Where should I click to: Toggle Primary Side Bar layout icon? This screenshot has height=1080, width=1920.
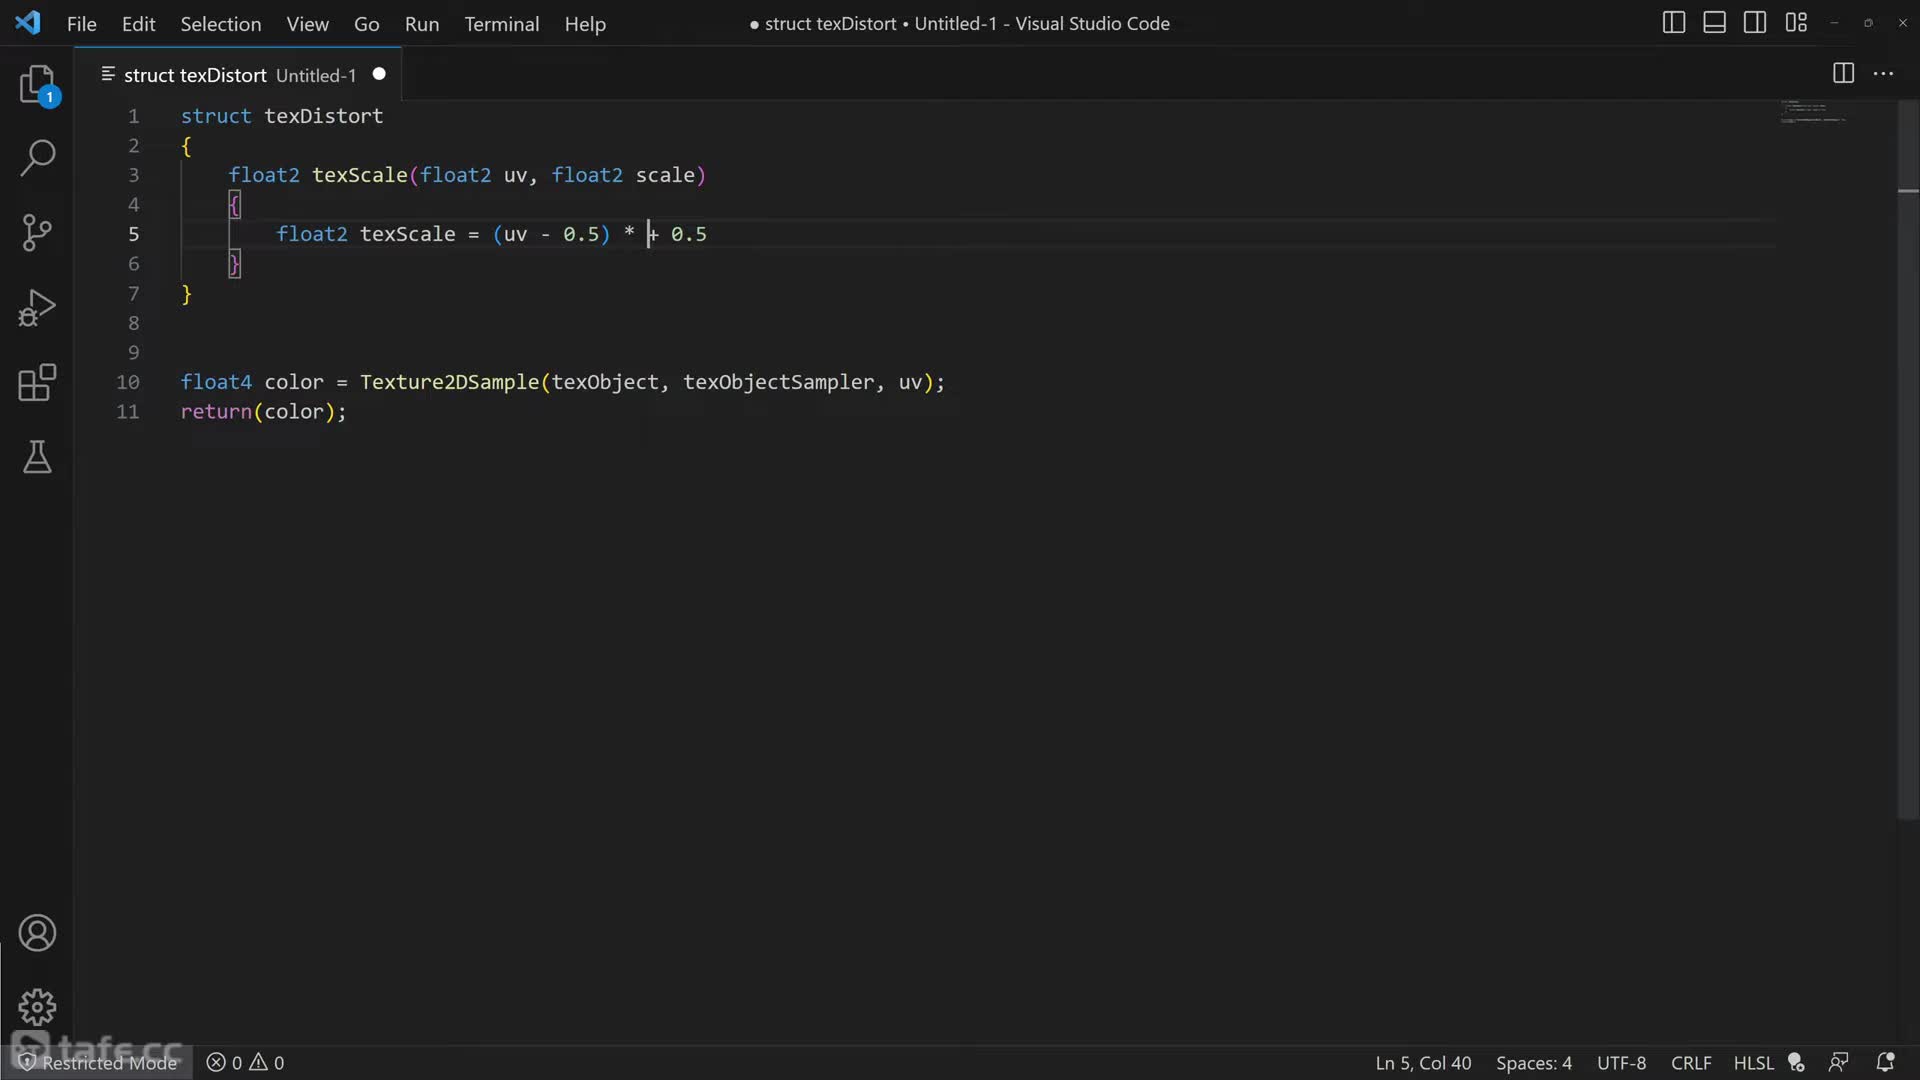click(x=1673, y=23)
